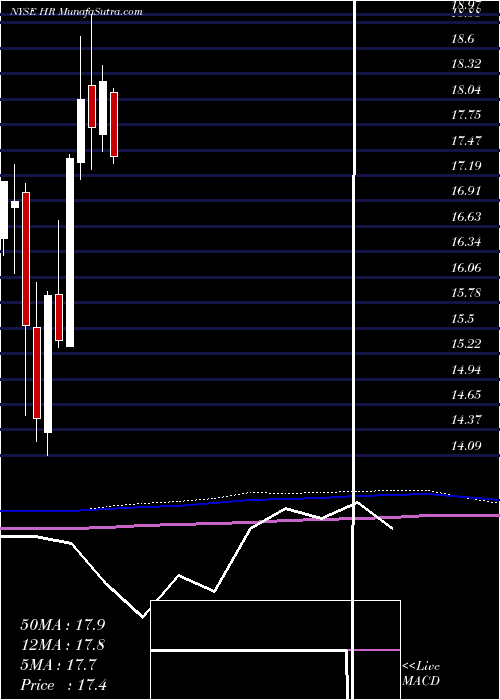Click the 17.19 price axis label
The image size is (500, 700).
click(x=466, y=166)
